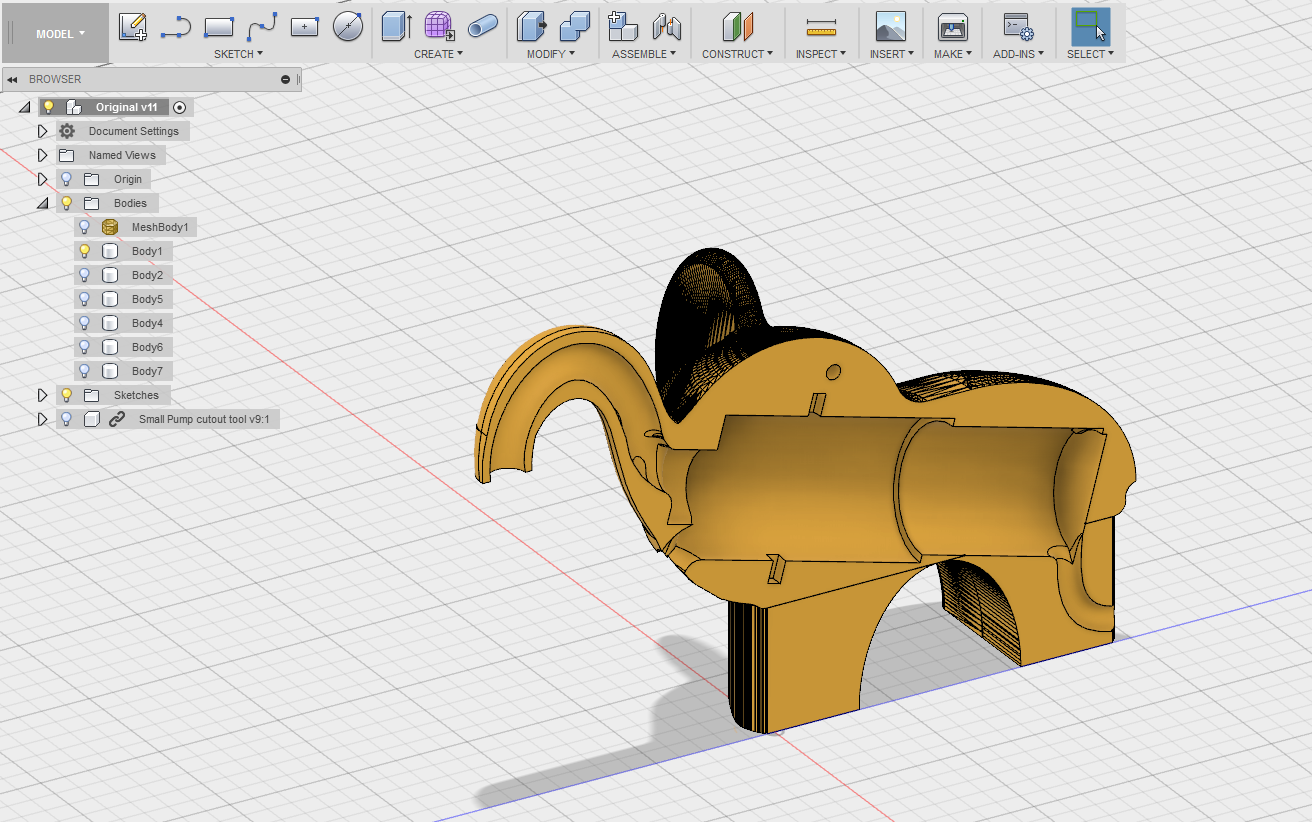The width and height of the screenshot is (1312, 822).
Task: Click the Offset Plane construct icon
Action: point(738,27)
